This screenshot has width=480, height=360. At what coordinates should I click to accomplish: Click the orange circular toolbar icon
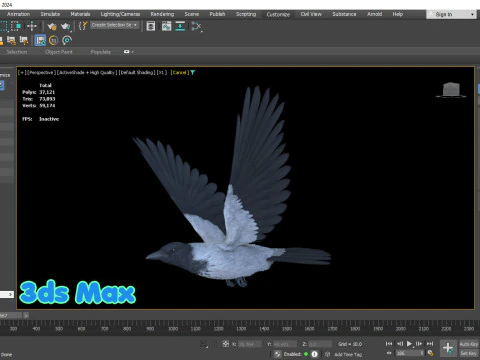(x=53, y=40)
